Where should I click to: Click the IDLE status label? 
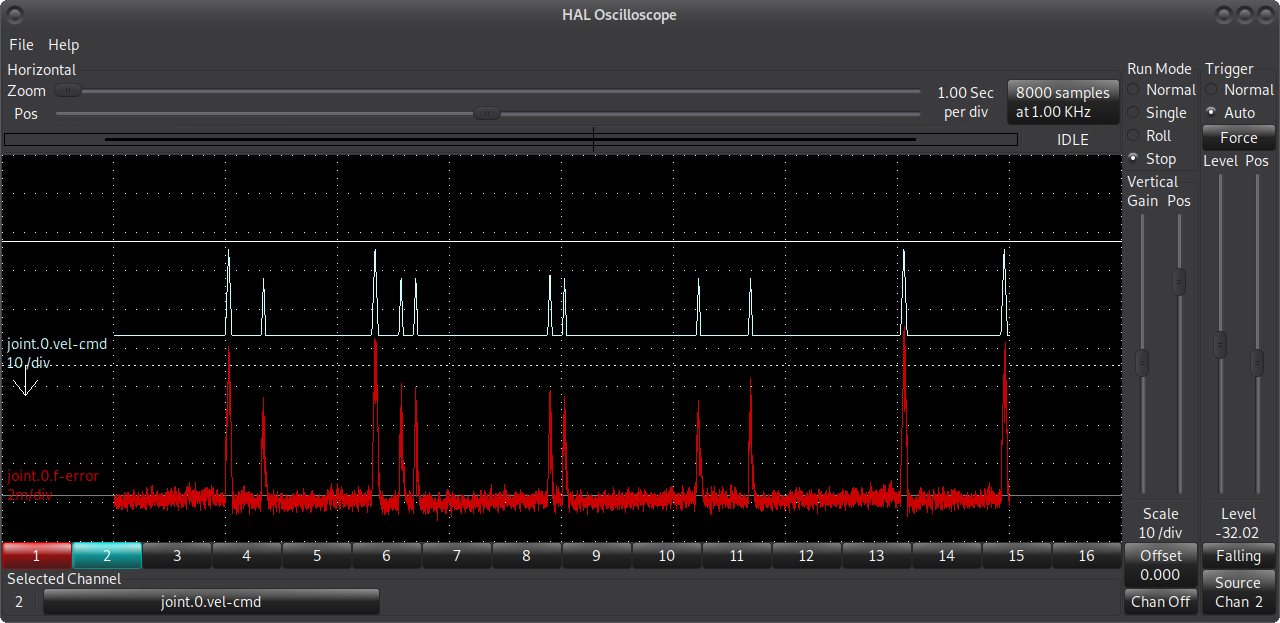tap(1073, 140)
